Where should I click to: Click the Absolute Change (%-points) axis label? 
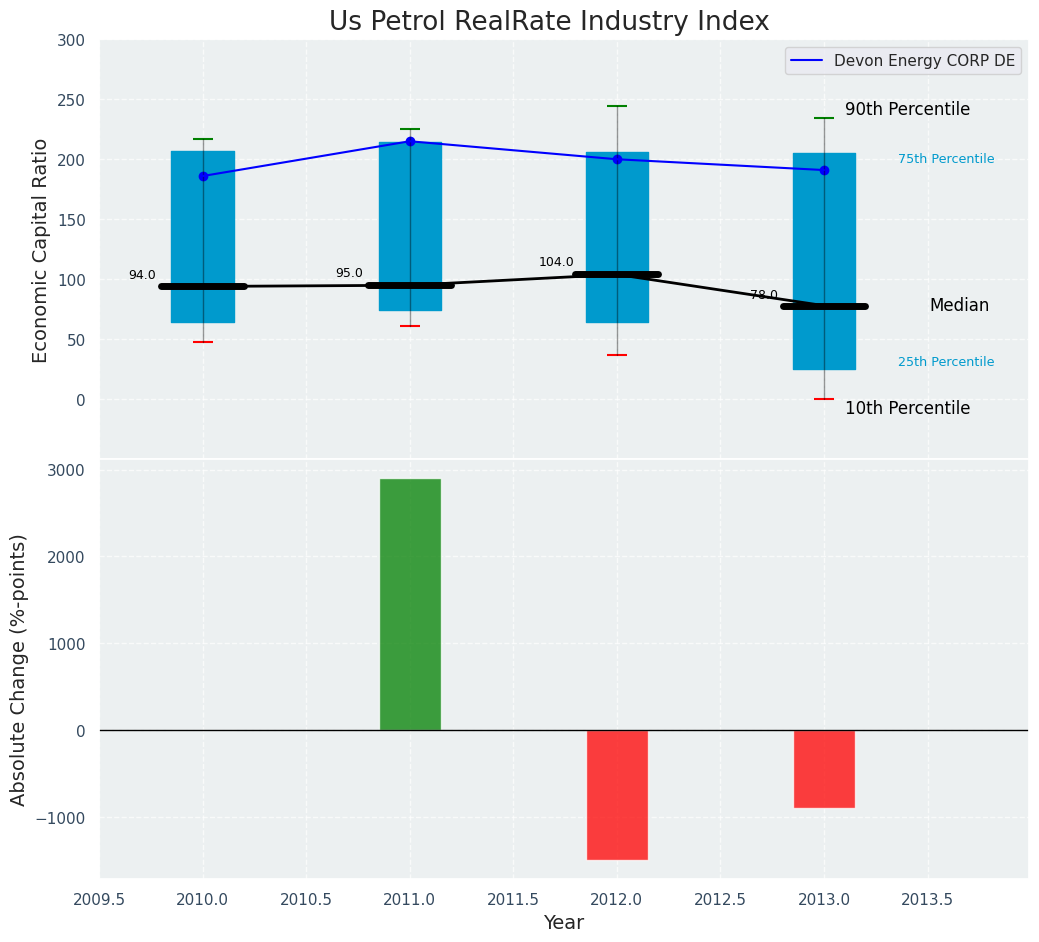(x=19, y=669)
